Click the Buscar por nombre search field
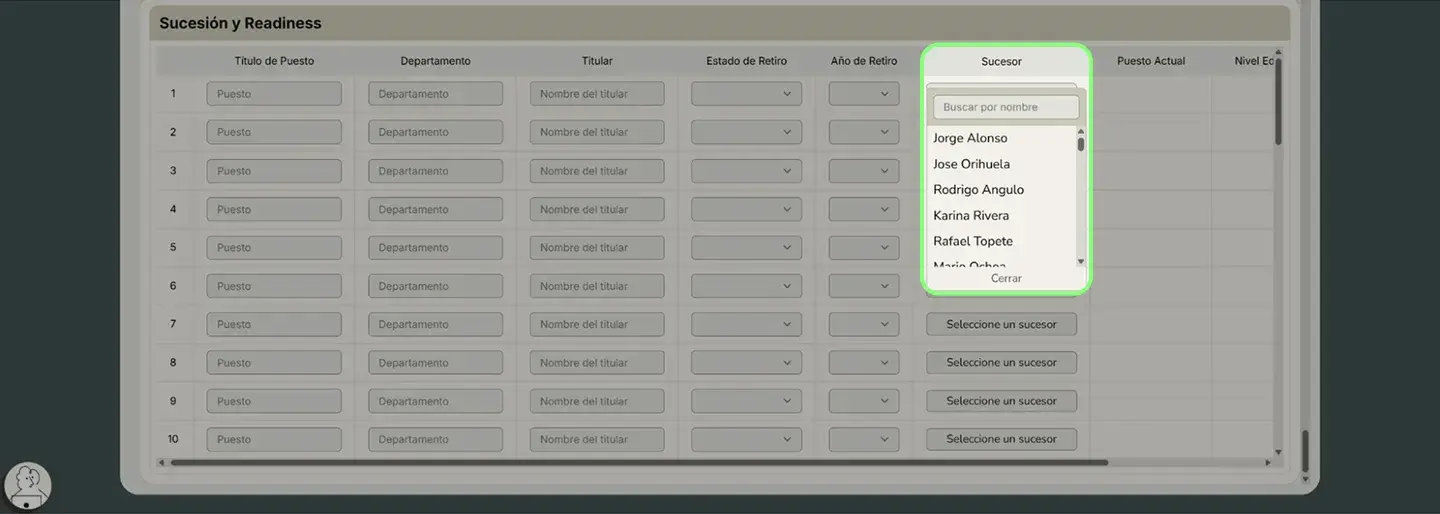This screenshot has height=514, width=1440. pyautogui.click(x=1006, y=107)
